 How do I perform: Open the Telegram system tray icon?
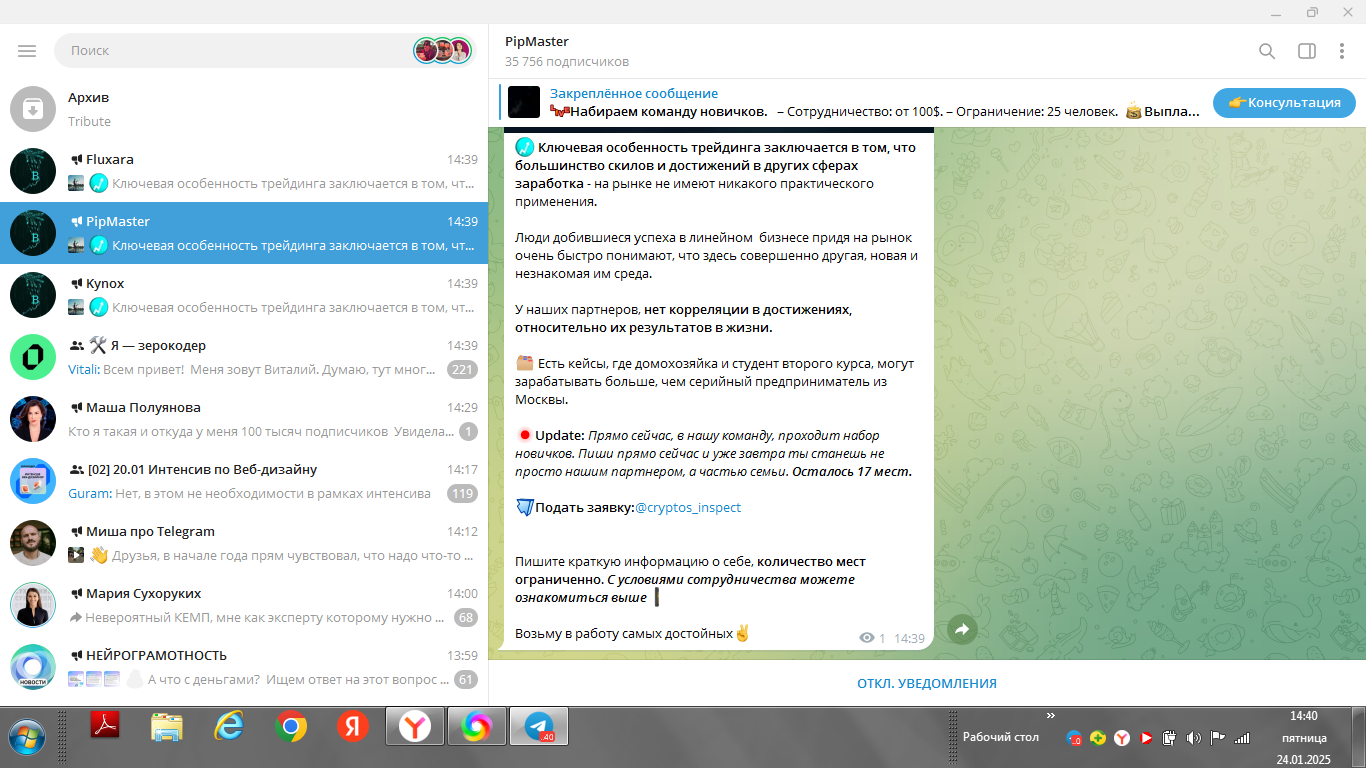pos(1075,738)
